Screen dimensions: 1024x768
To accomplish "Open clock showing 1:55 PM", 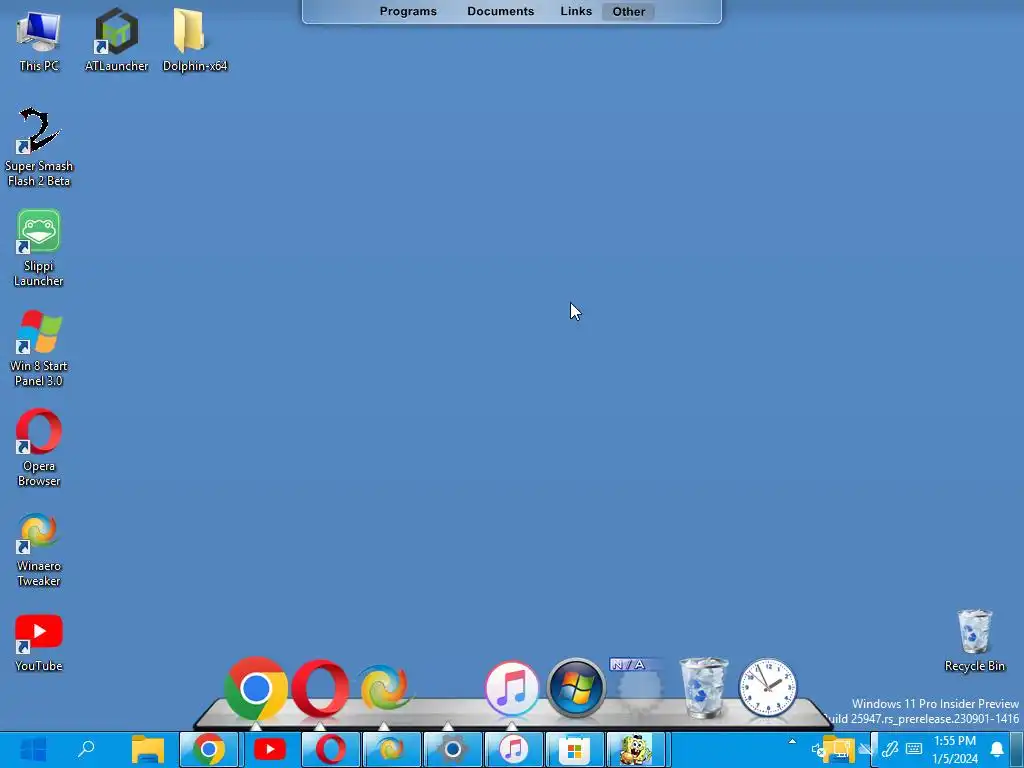I will point(955,750).
